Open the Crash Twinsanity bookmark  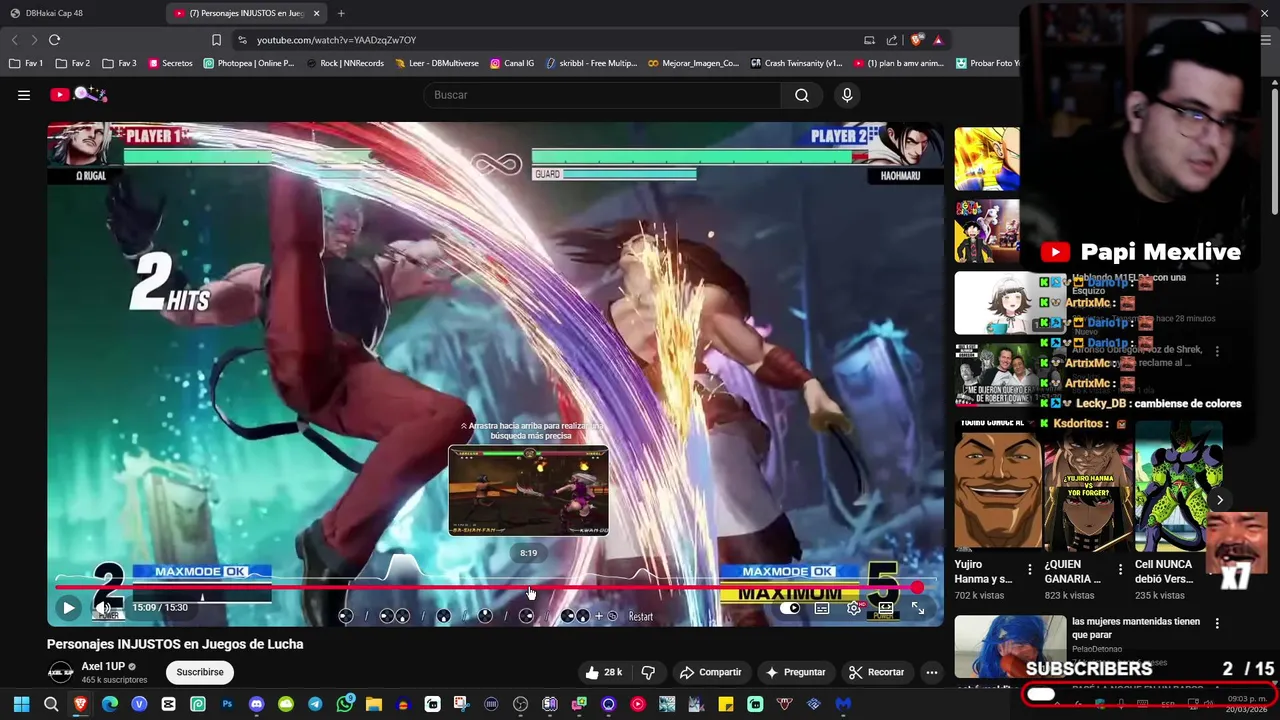[x=797, y=63]
